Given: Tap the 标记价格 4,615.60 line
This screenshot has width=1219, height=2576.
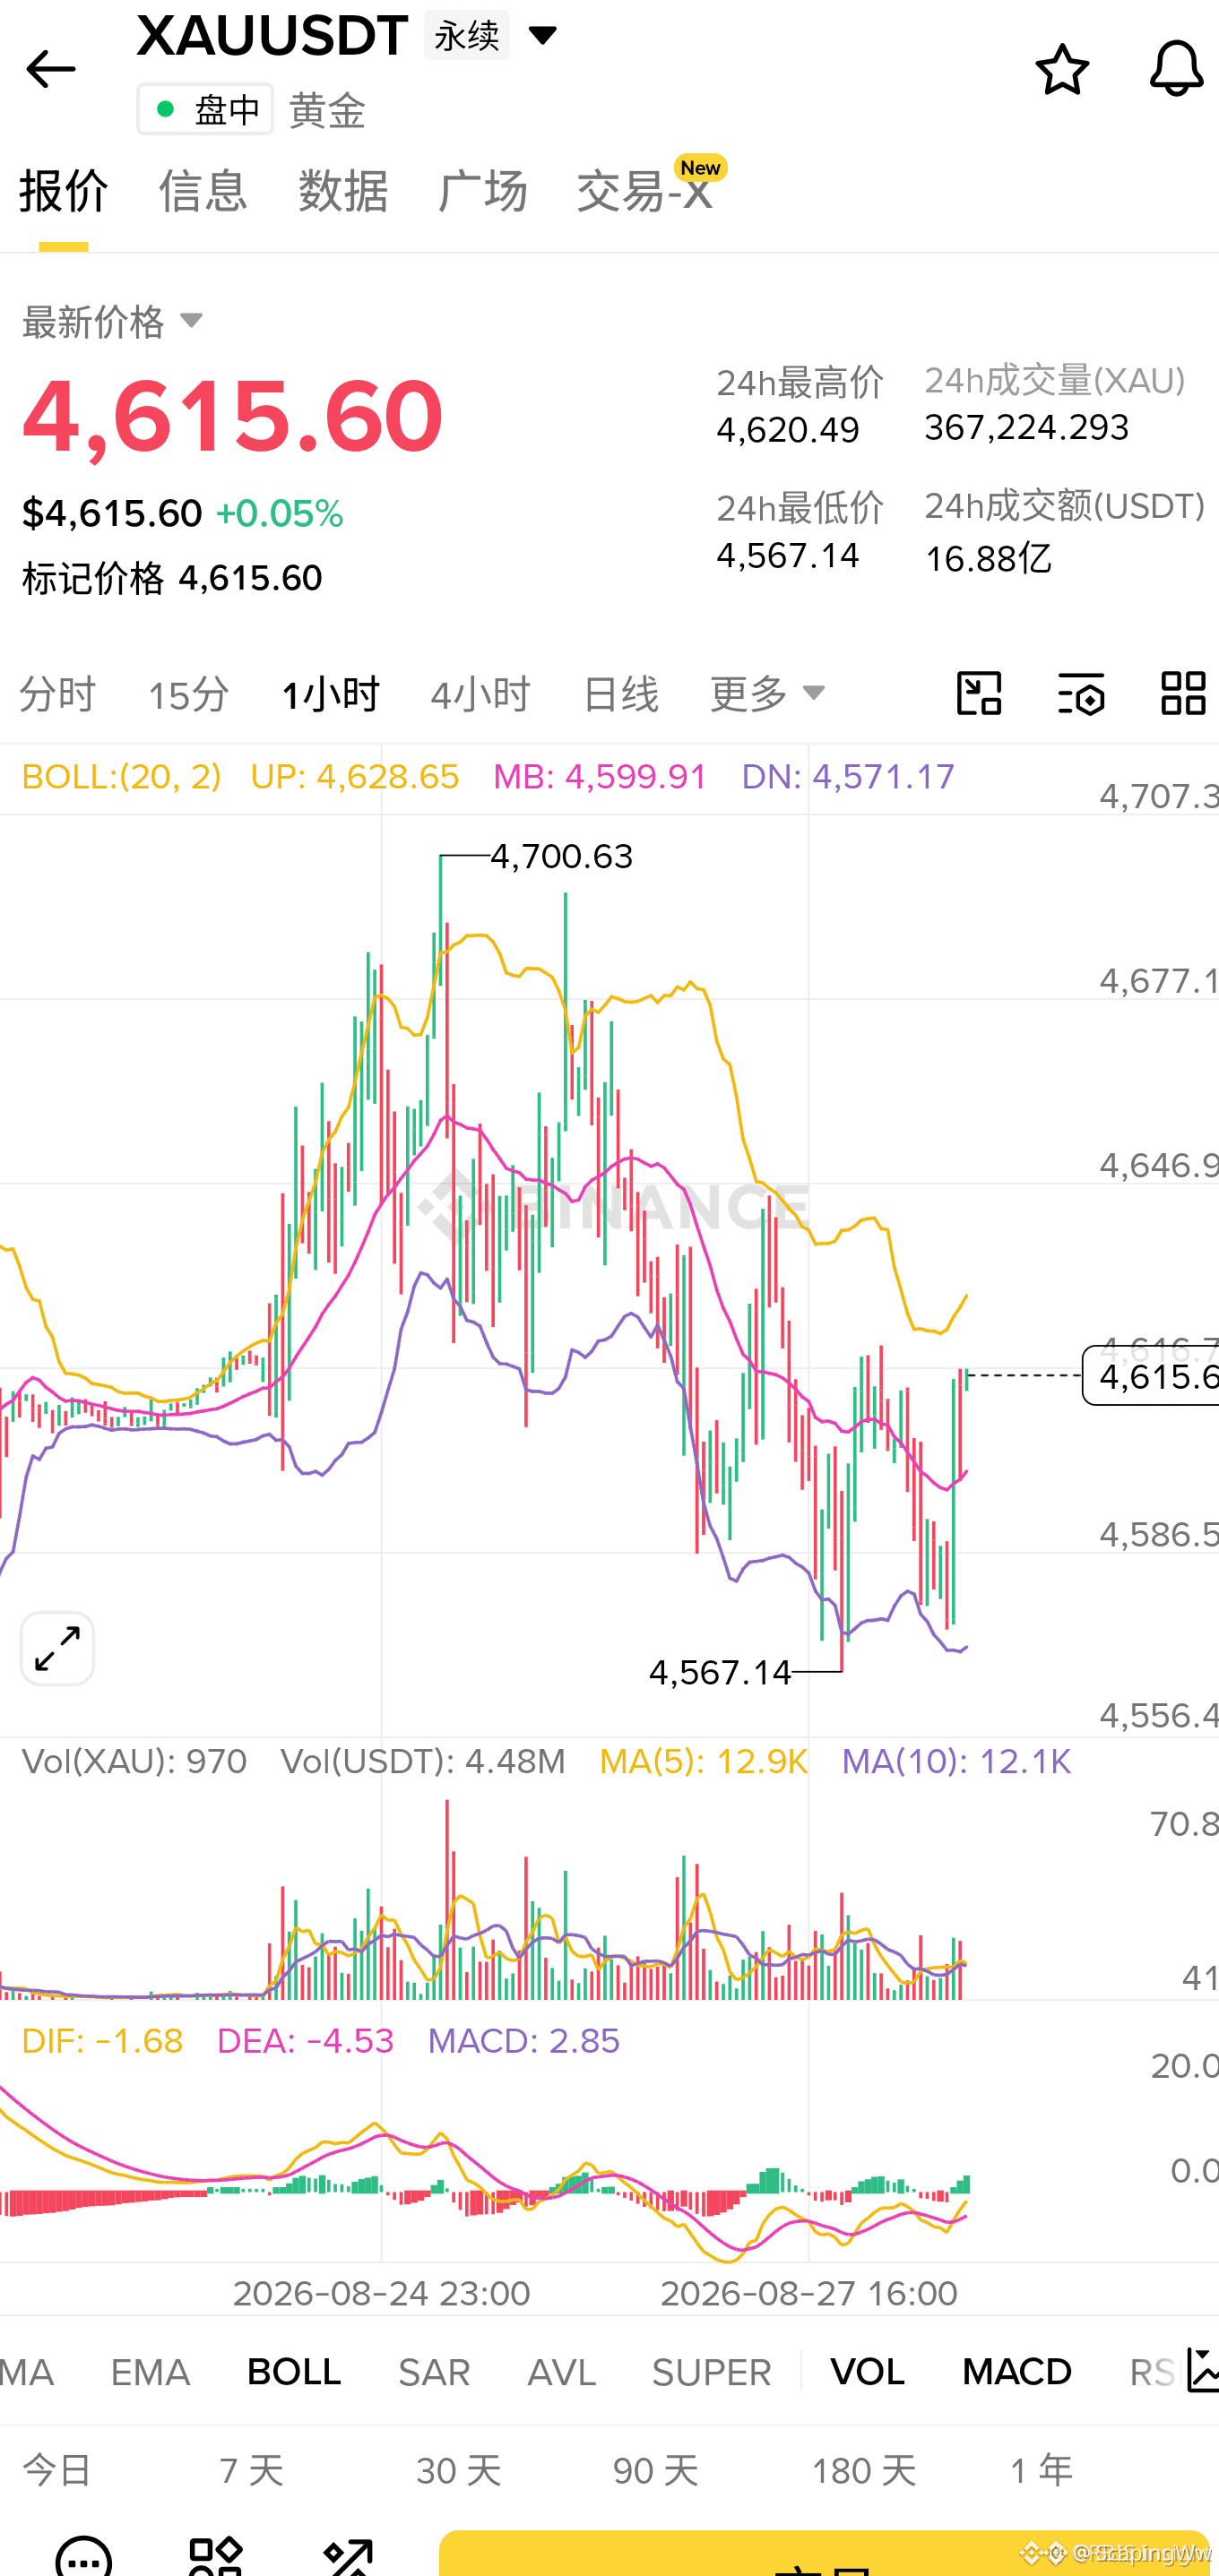Looking at the screenshot, I should point(172,578).
